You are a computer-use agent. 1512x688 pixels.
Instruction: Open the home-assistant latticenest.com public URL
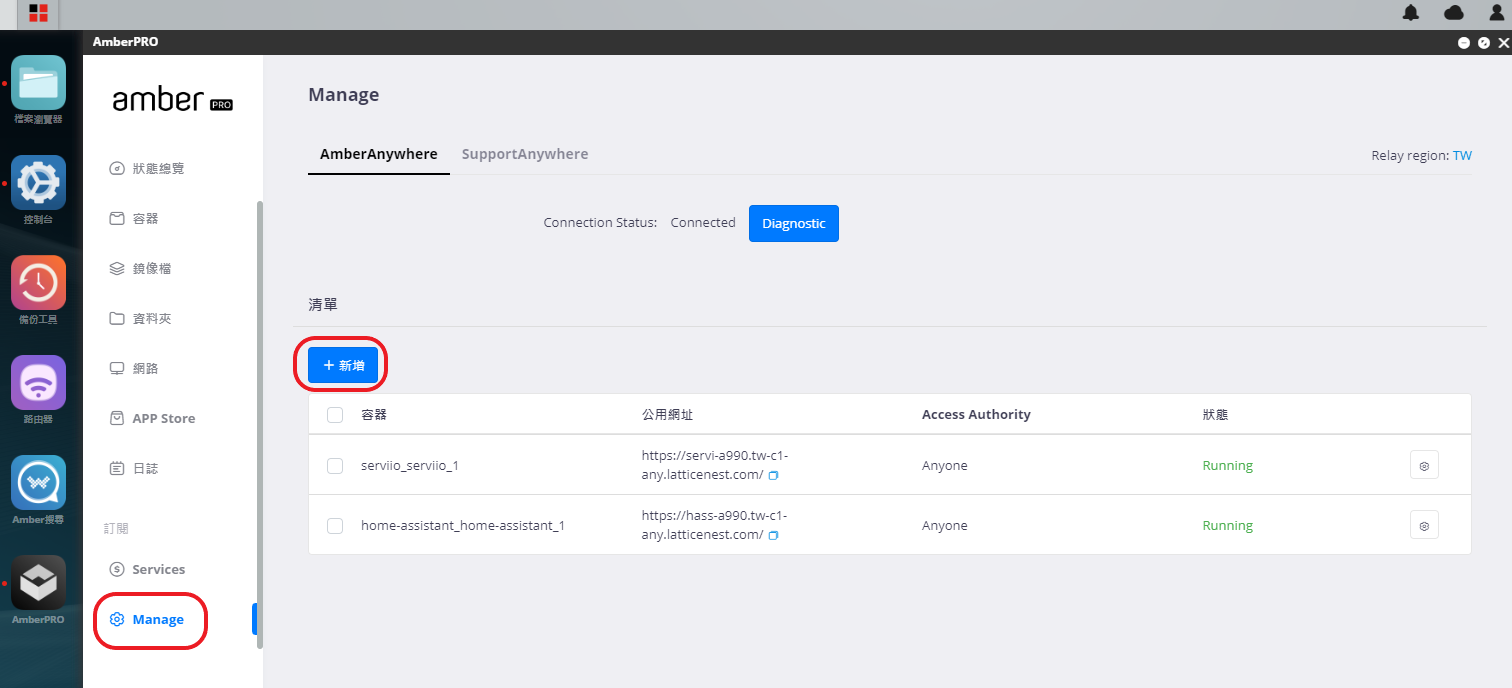coord(714,525)
